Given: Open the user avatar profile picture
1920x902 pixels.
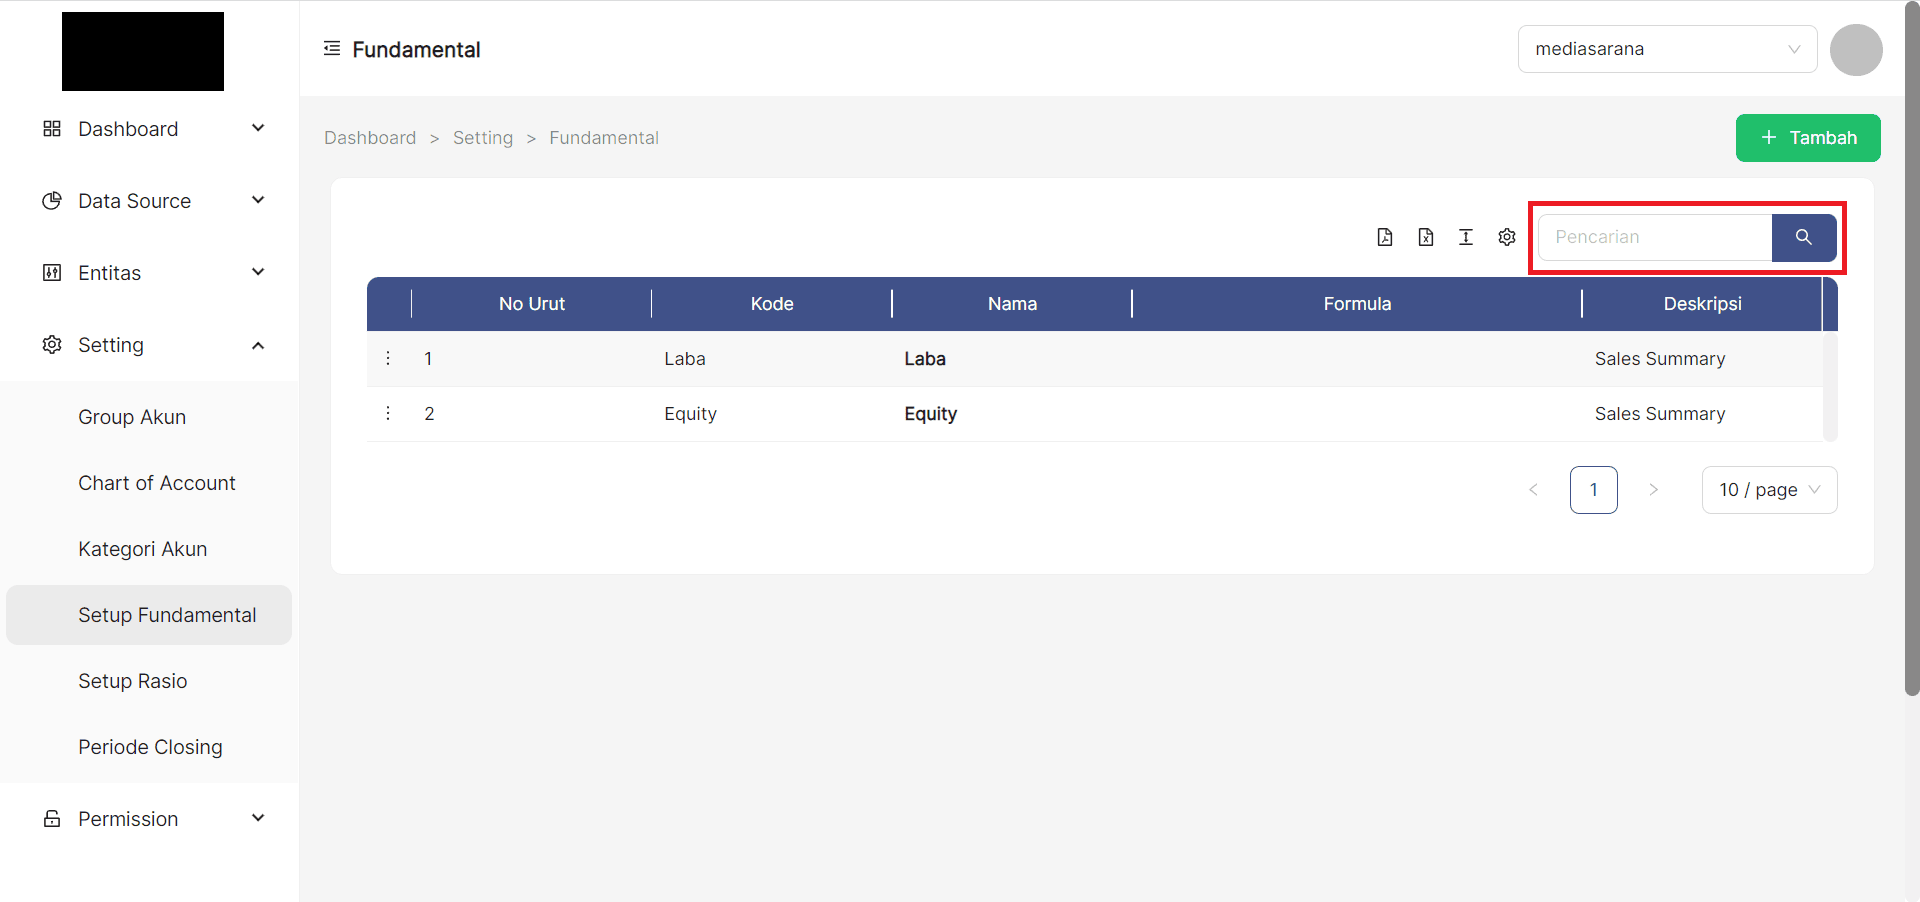Looking at the screenshot, I should [1856, 49].
